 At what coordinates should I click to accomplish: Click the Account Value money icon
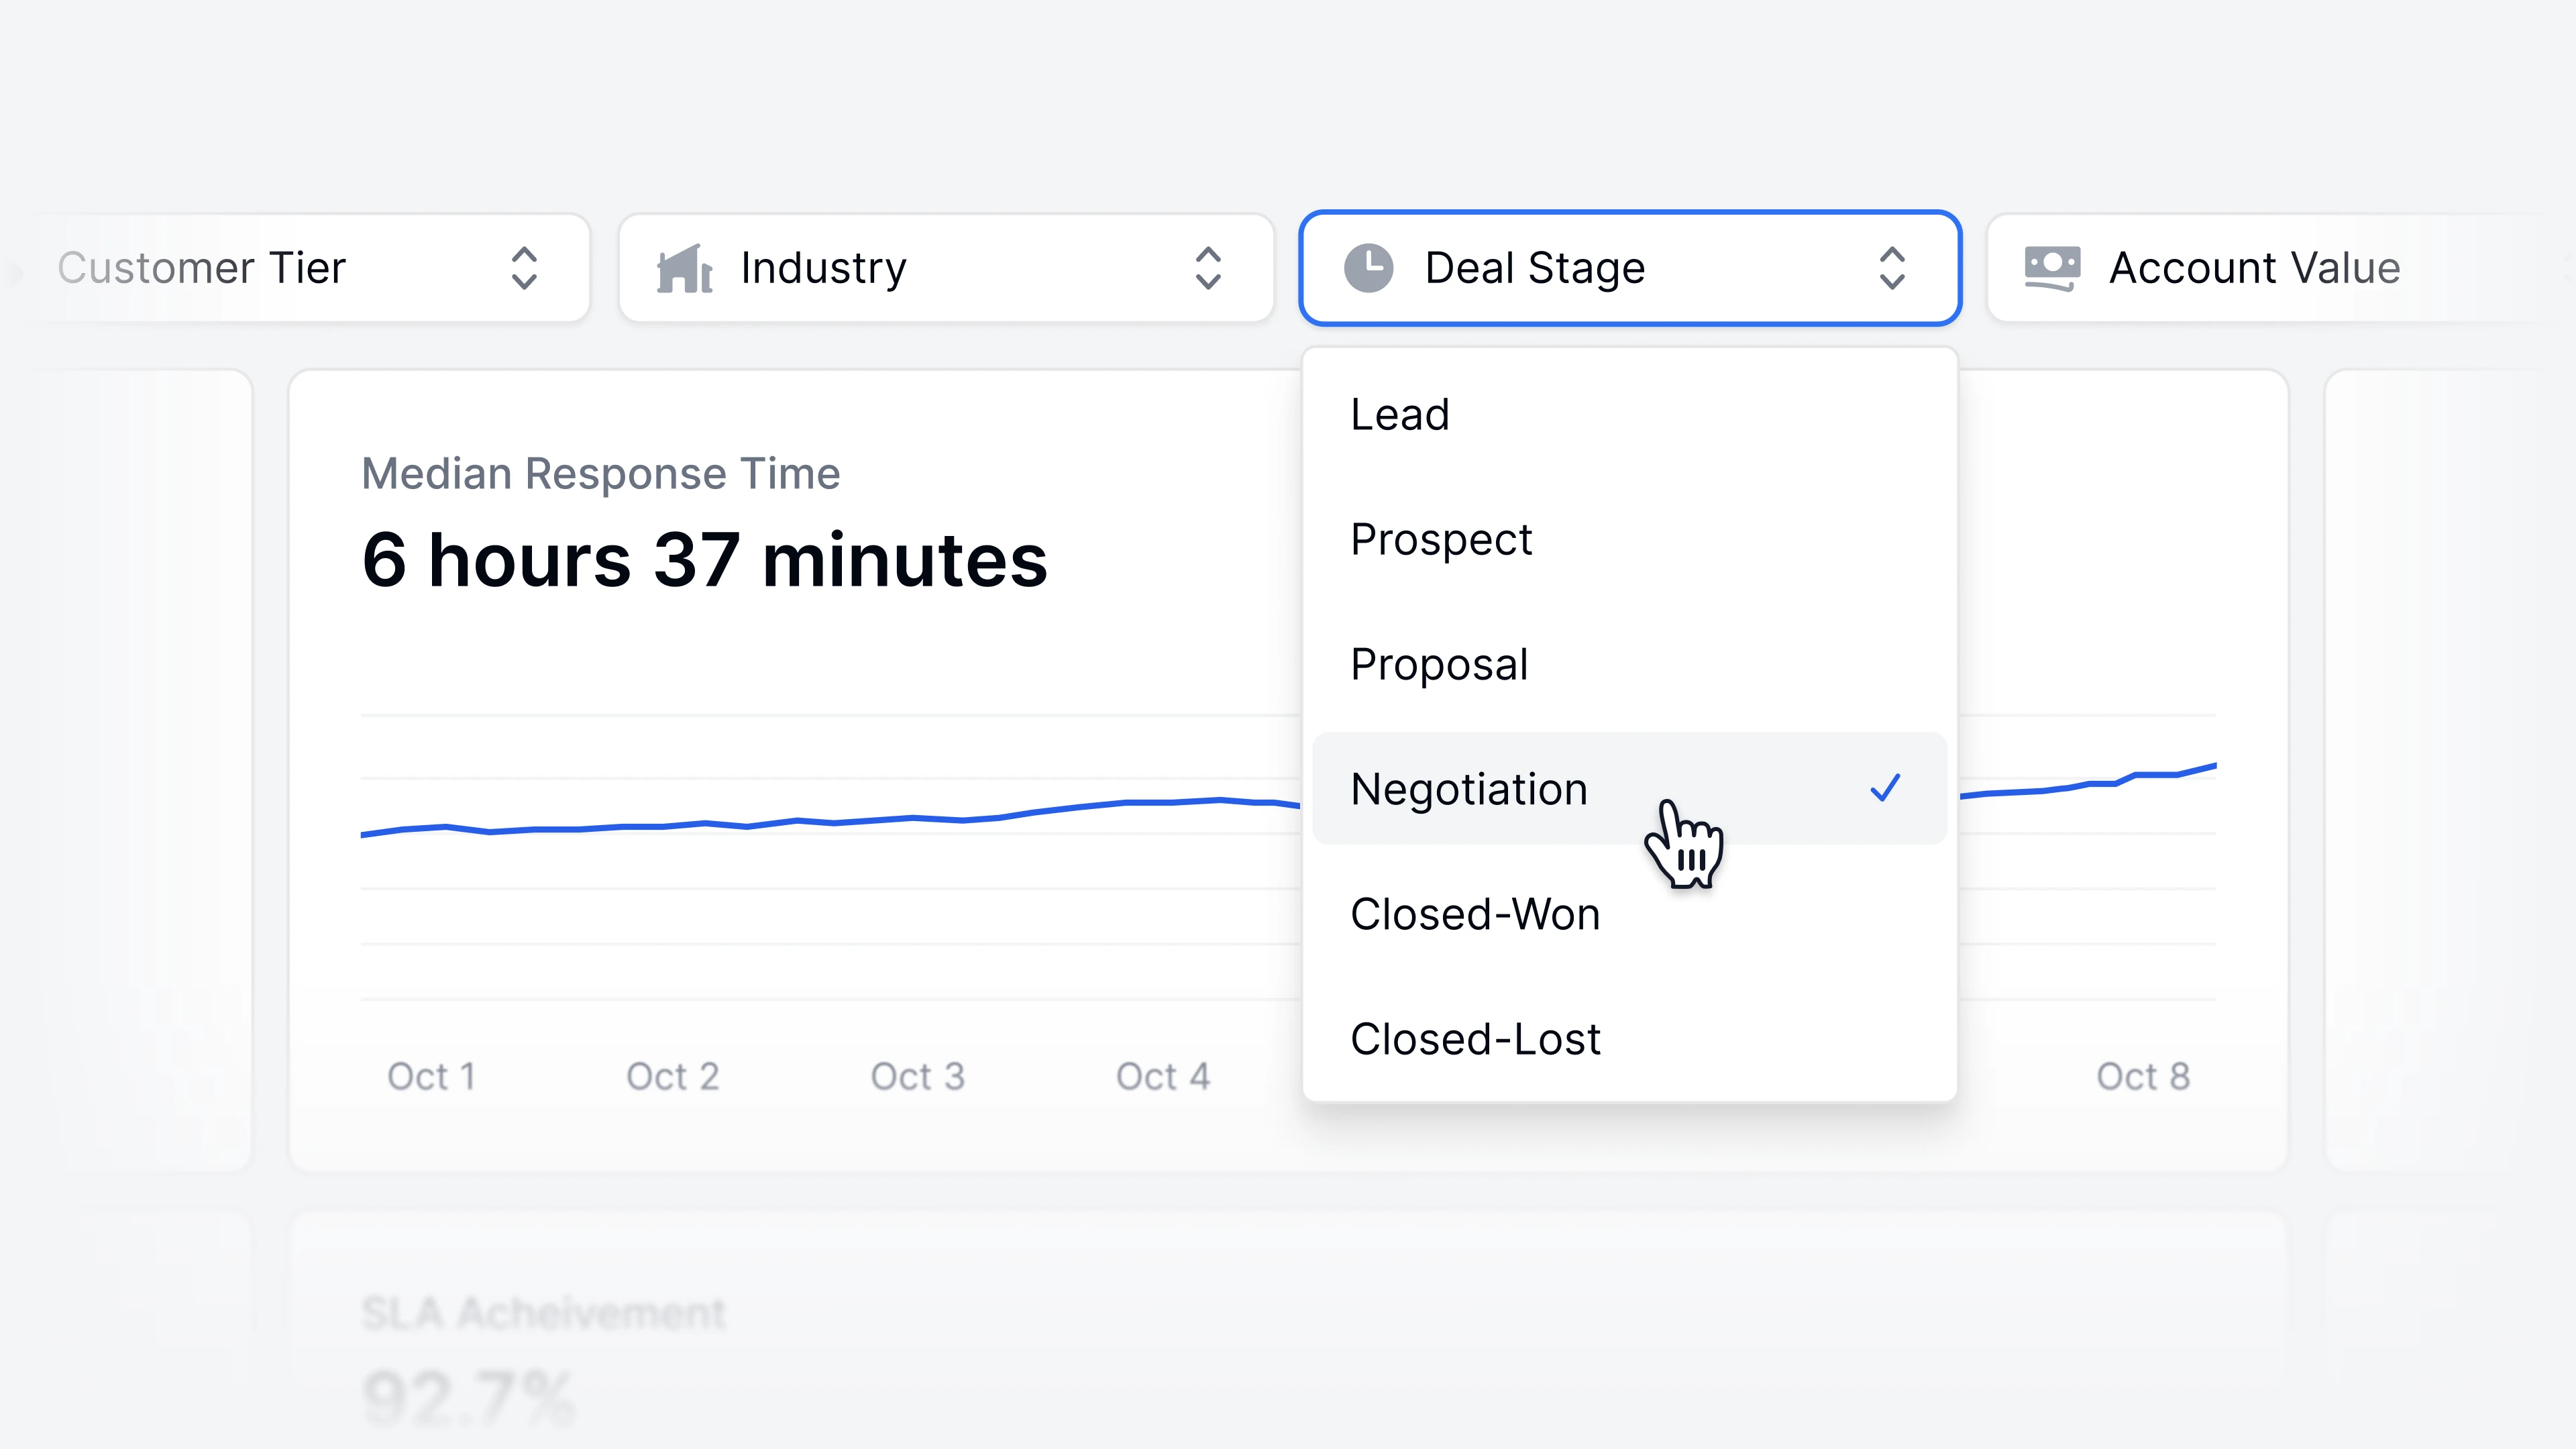2051,268
